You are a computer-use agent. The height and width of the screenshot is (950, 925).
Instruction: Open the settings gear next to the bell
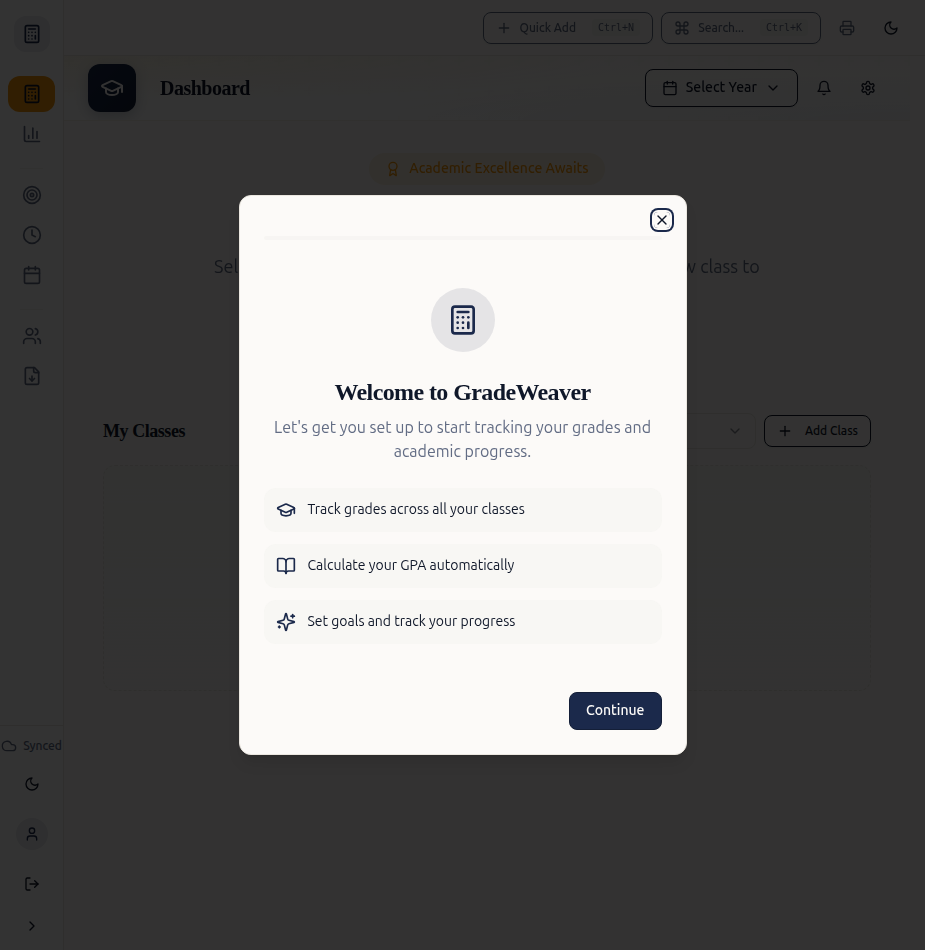tap(868, 88)
